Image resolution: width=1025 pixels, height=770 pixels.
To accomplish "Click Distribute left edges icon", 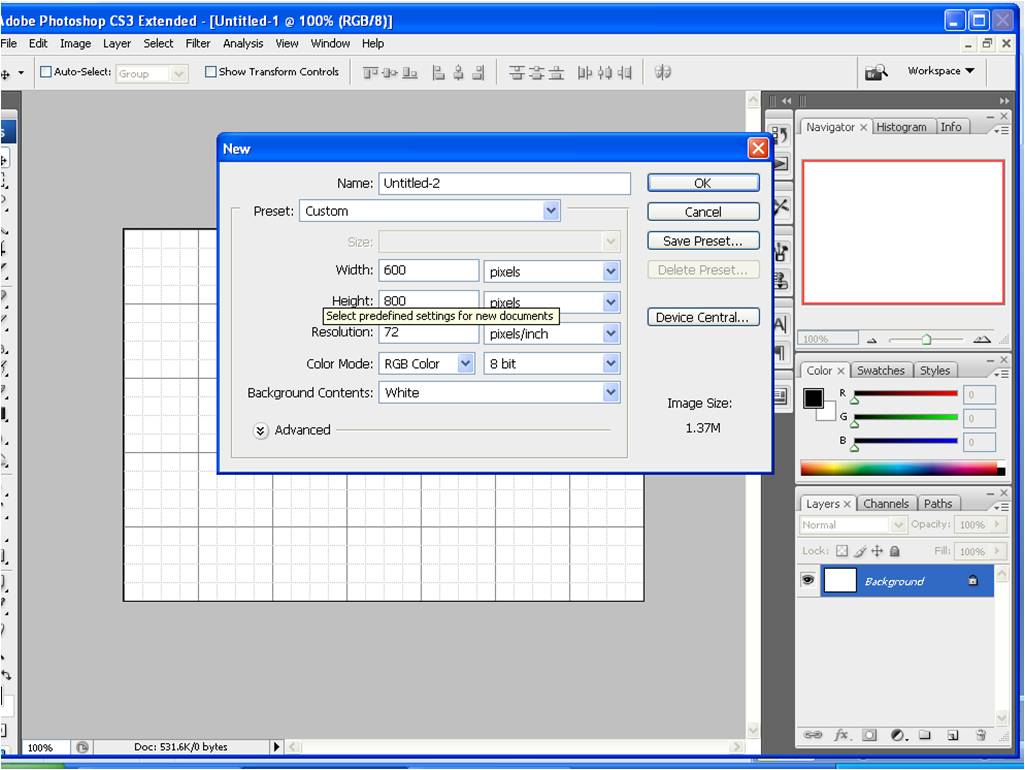I will (x=584, y=73).
